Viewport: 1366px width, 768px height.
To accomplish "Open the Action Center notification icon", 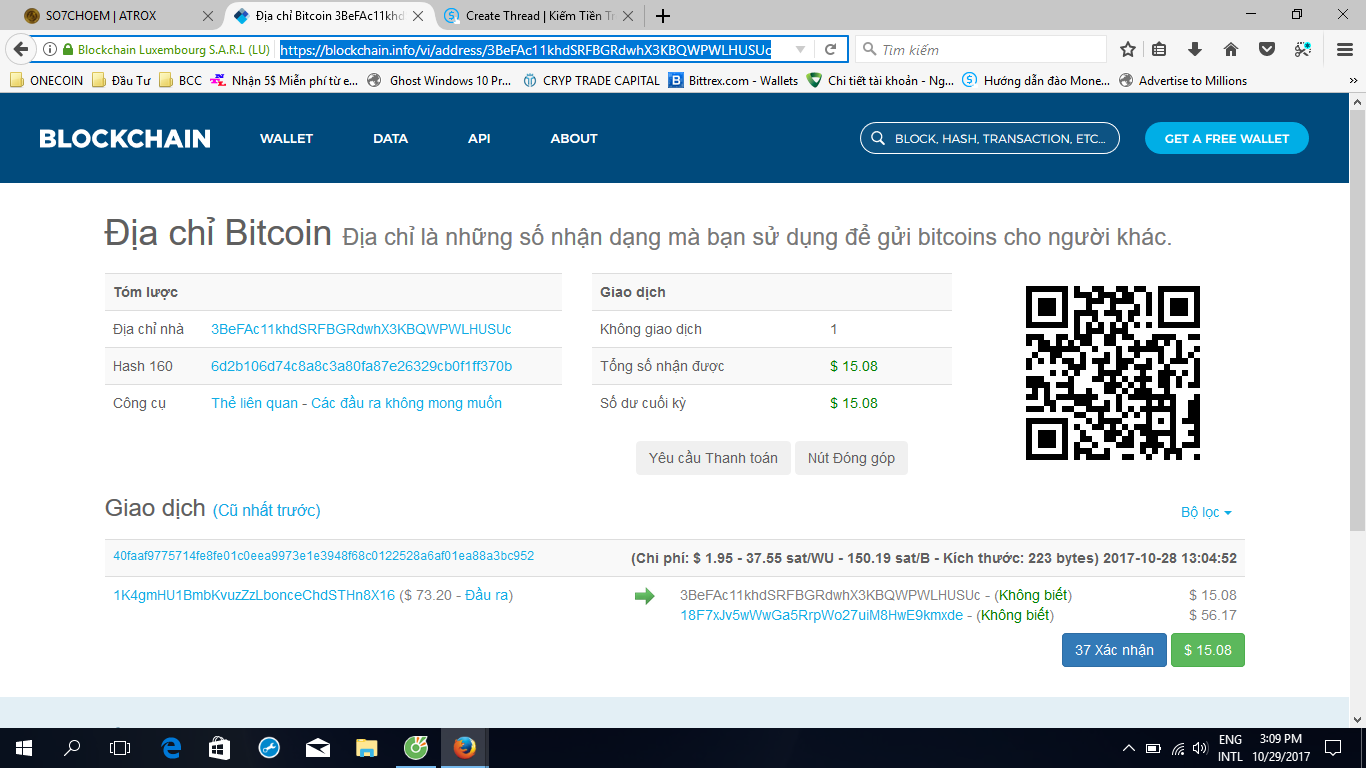I will point(1332,747).
